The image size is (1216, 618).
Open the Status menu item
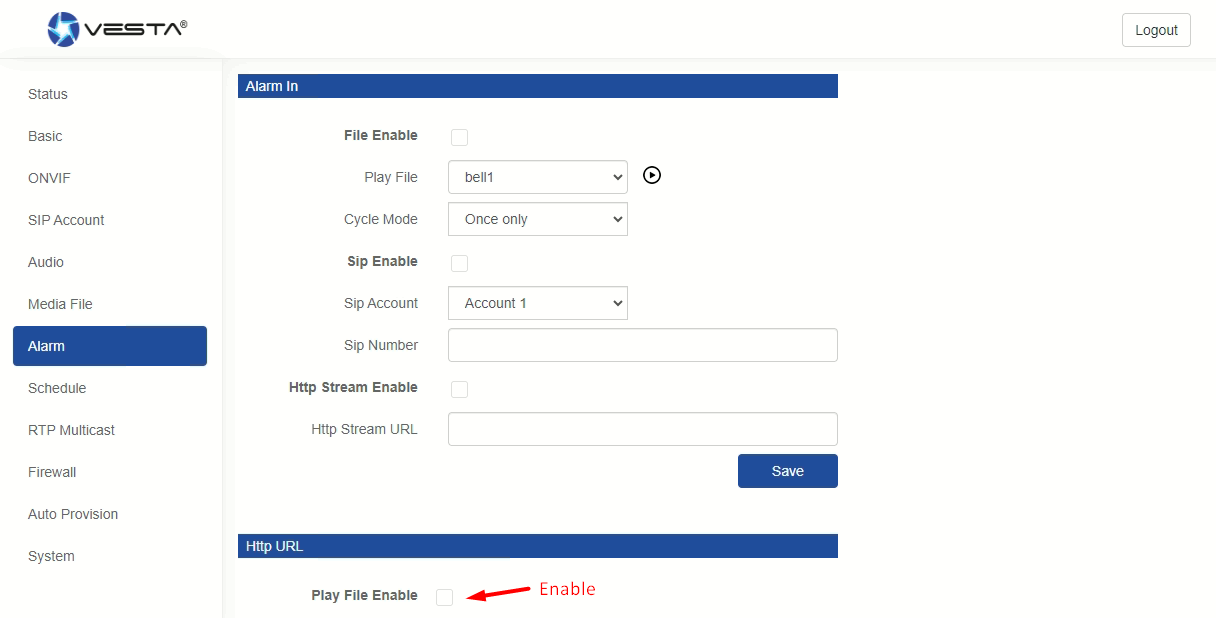(x=48, y=94)
